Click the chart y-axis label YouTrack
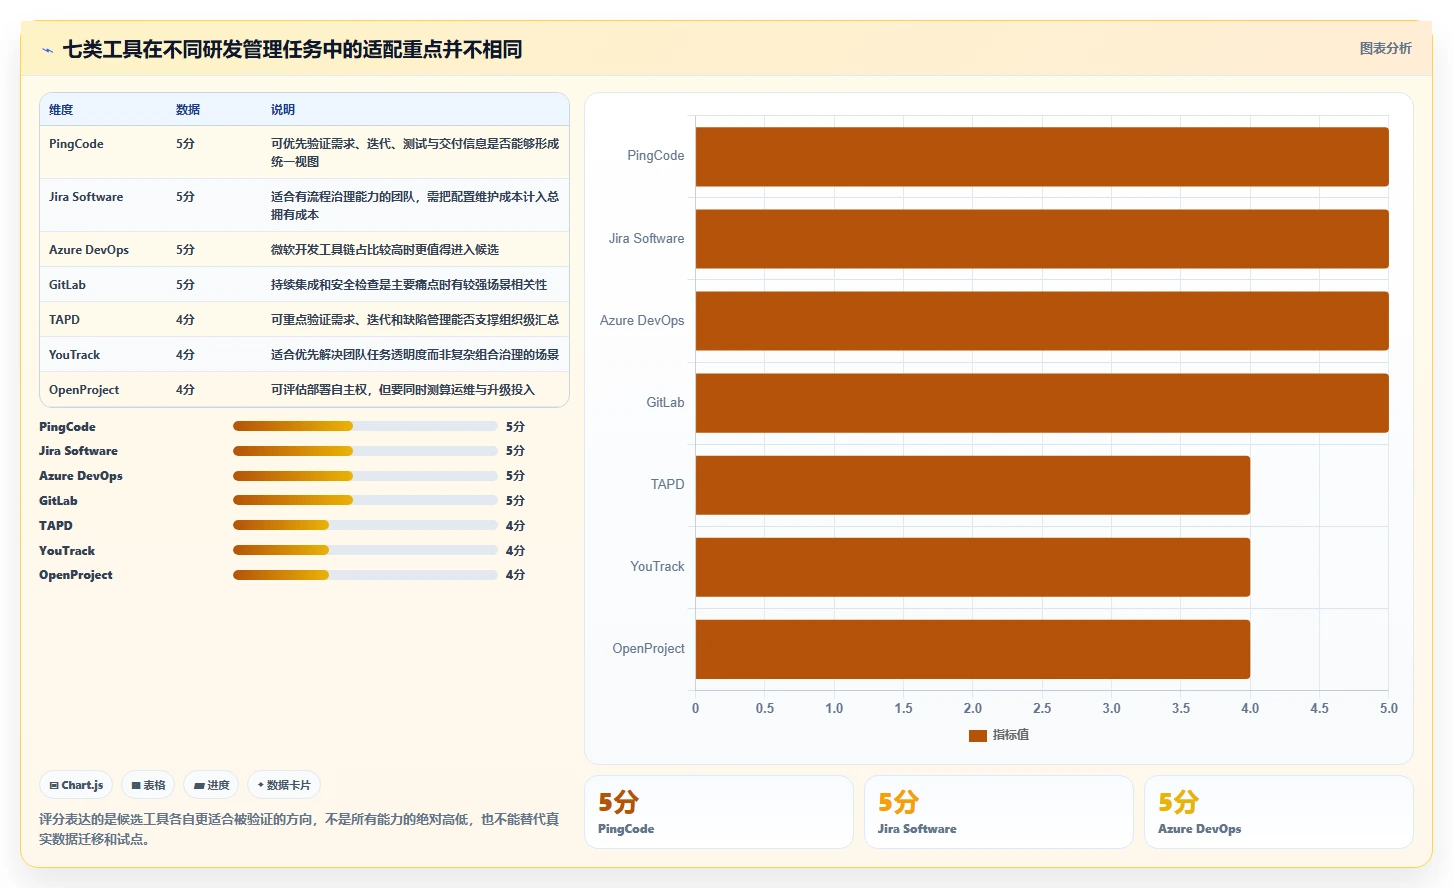1453x888 pixels. pyautogui.click(x=657, y=567)
